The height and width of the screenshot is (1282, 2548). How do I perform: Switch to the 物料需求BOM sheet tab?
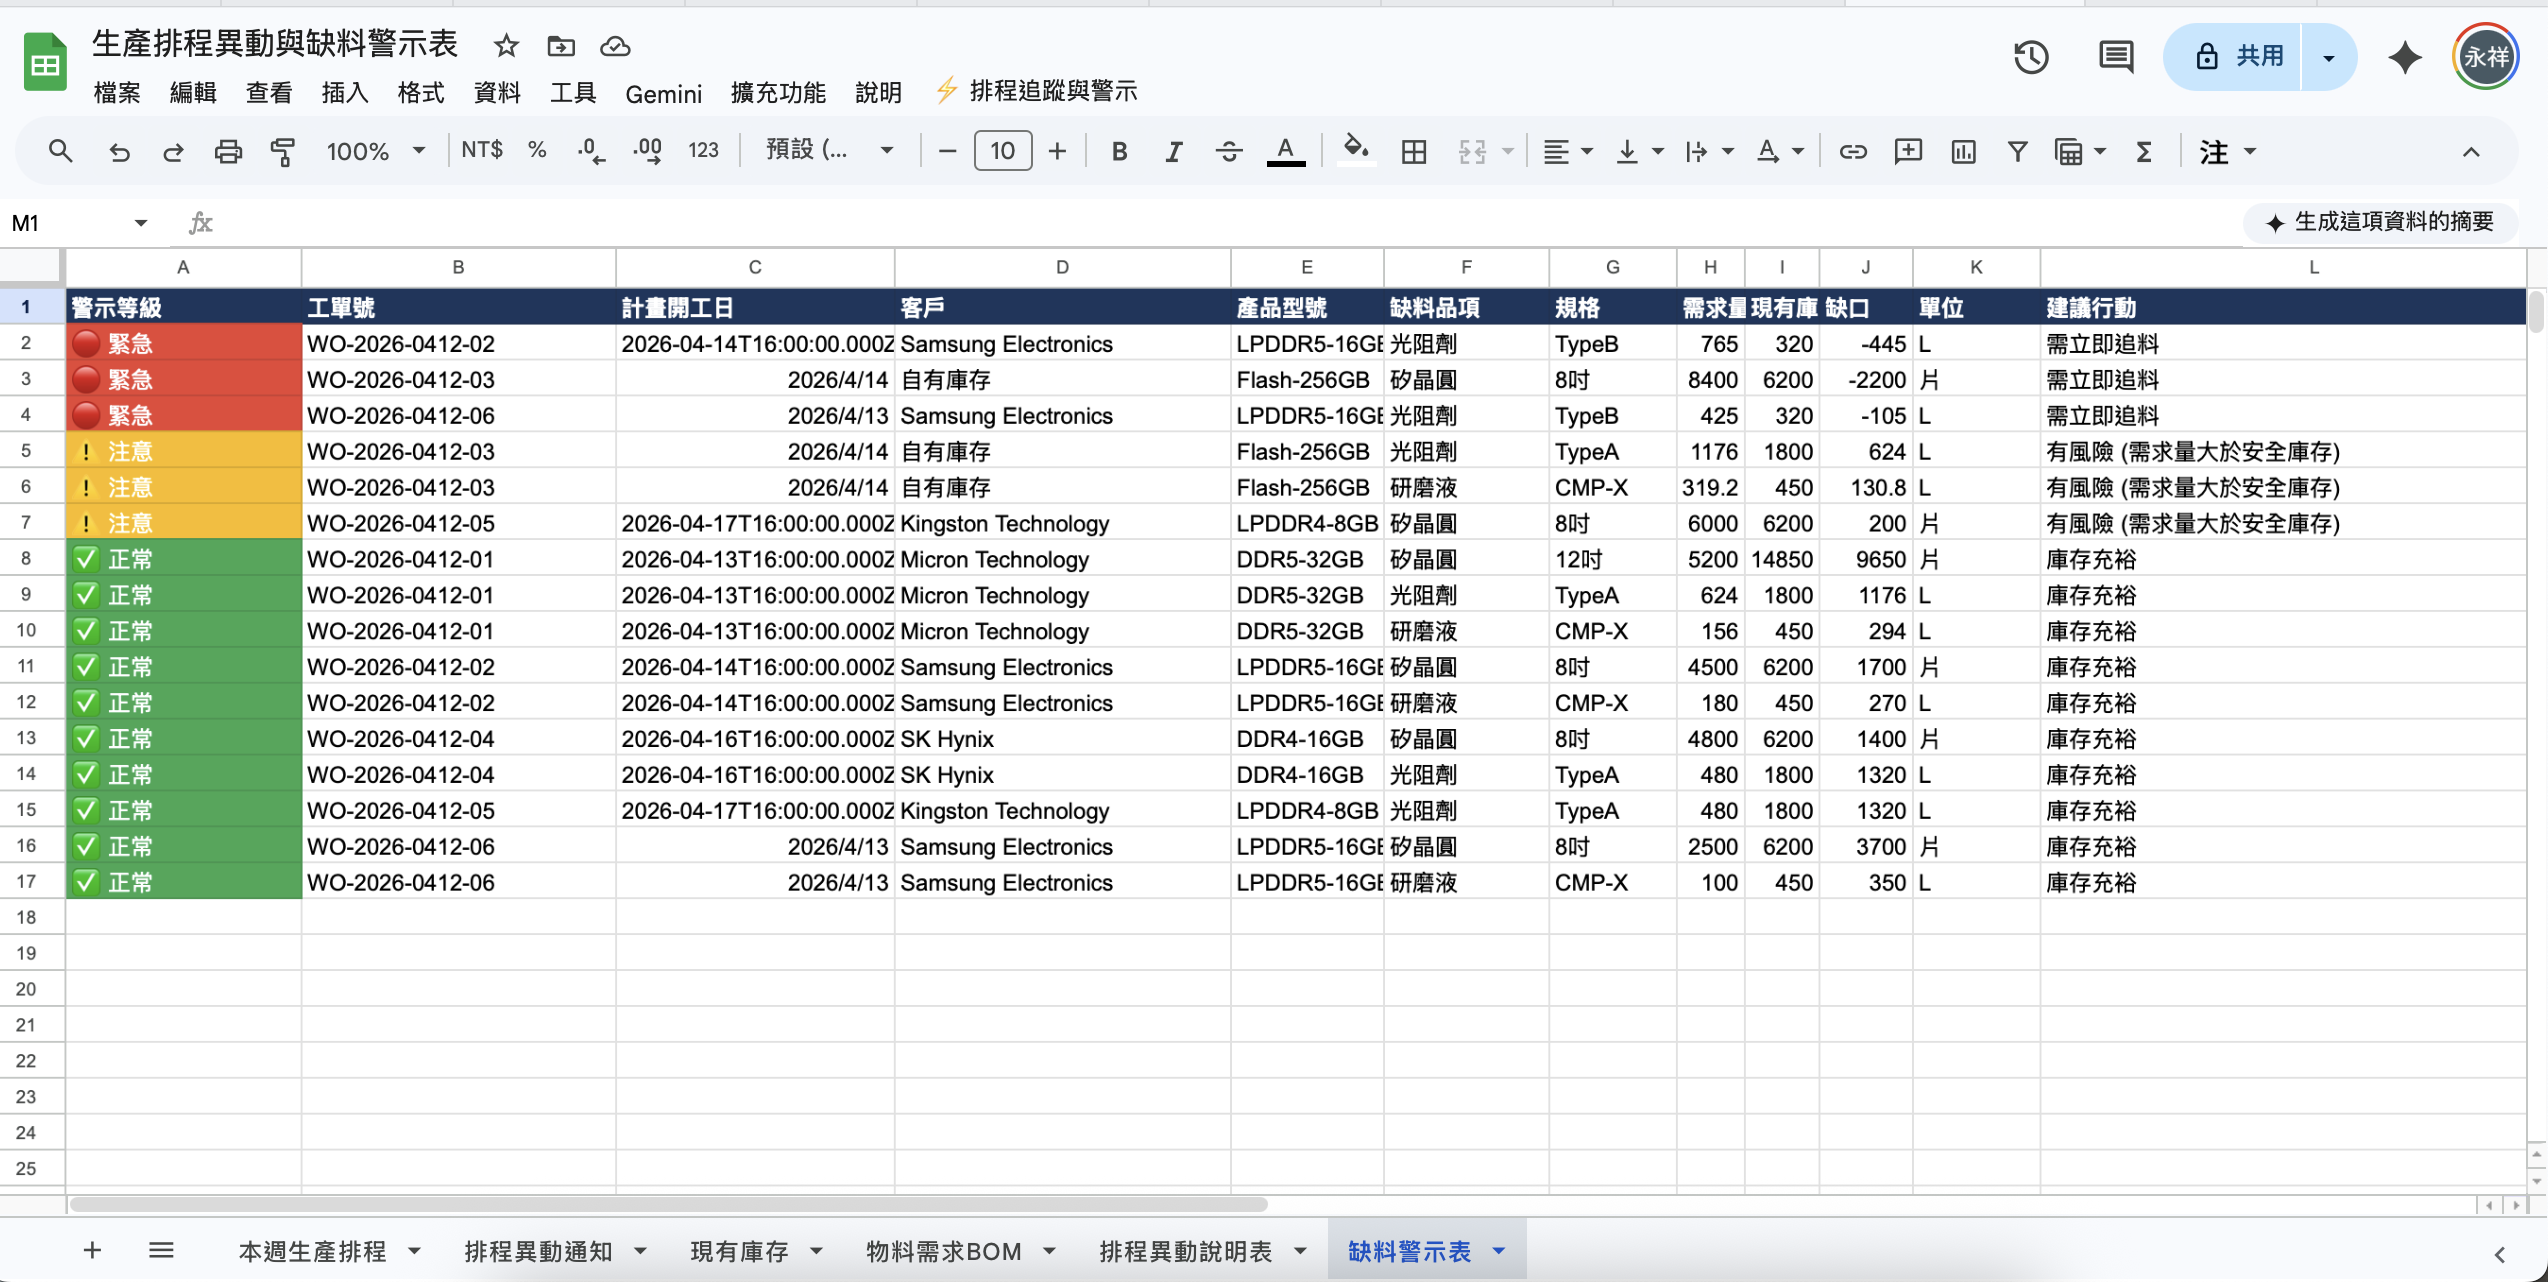coord(944,1251)
